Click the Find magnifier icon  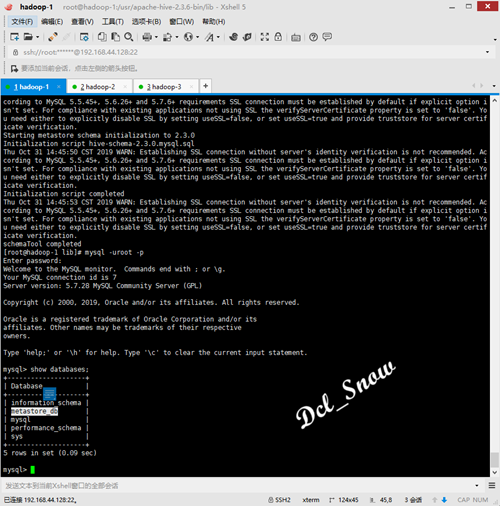coord(129,37)
